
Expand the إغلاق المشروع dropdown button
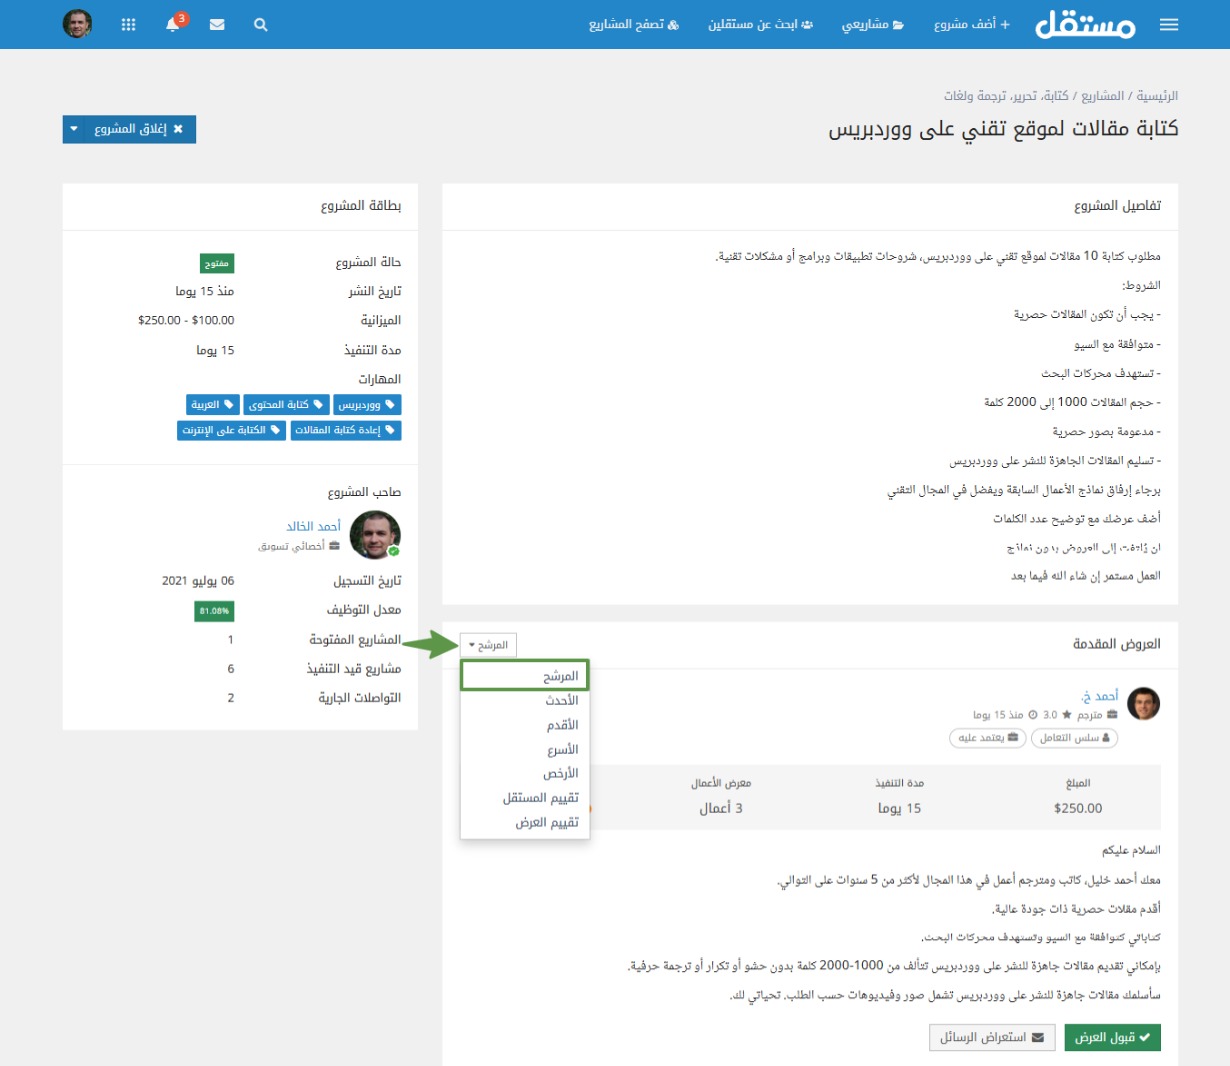coord(74,129)
